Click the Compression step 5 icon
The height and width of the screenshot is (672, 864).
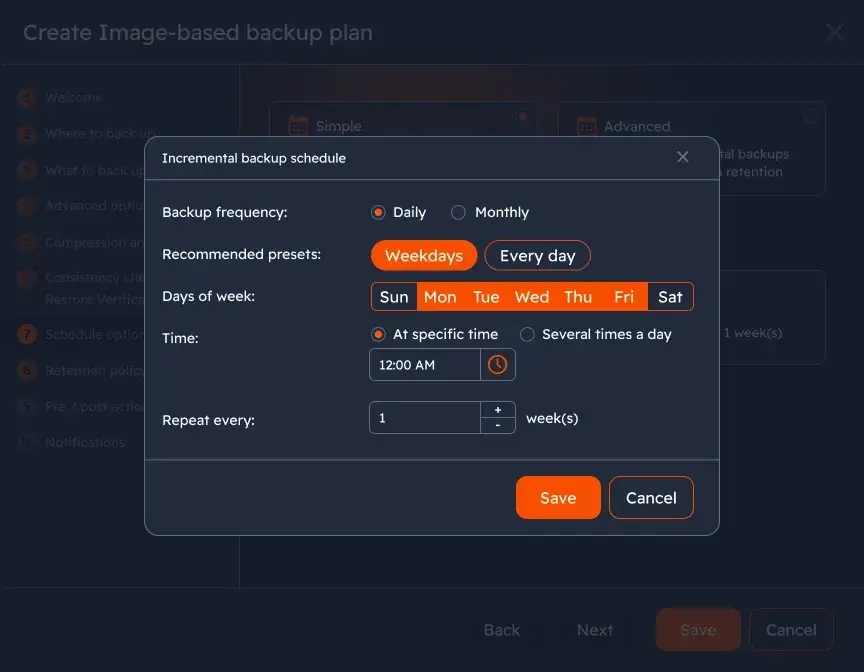click(x=25, y=242)
